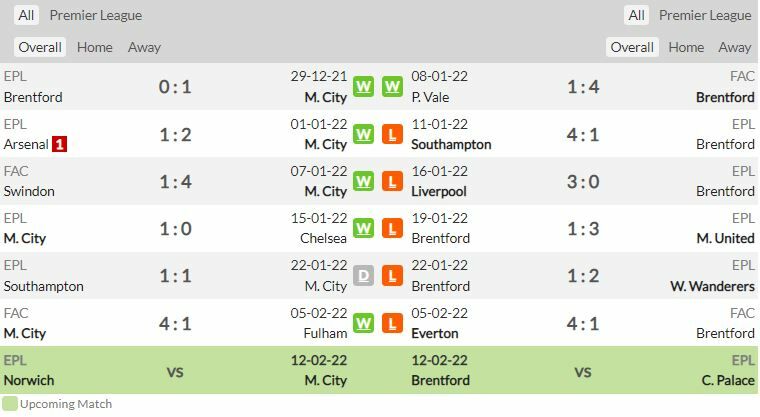Select the Overall filter in M. City's panel
This screenshot has height=417, width=760.
click(40, 47)
